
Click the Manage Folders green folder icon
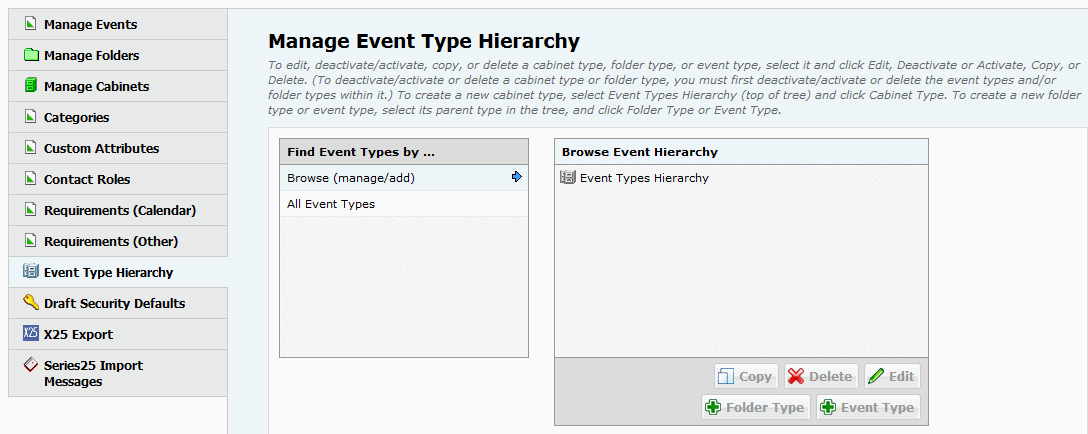click(31, 55)
